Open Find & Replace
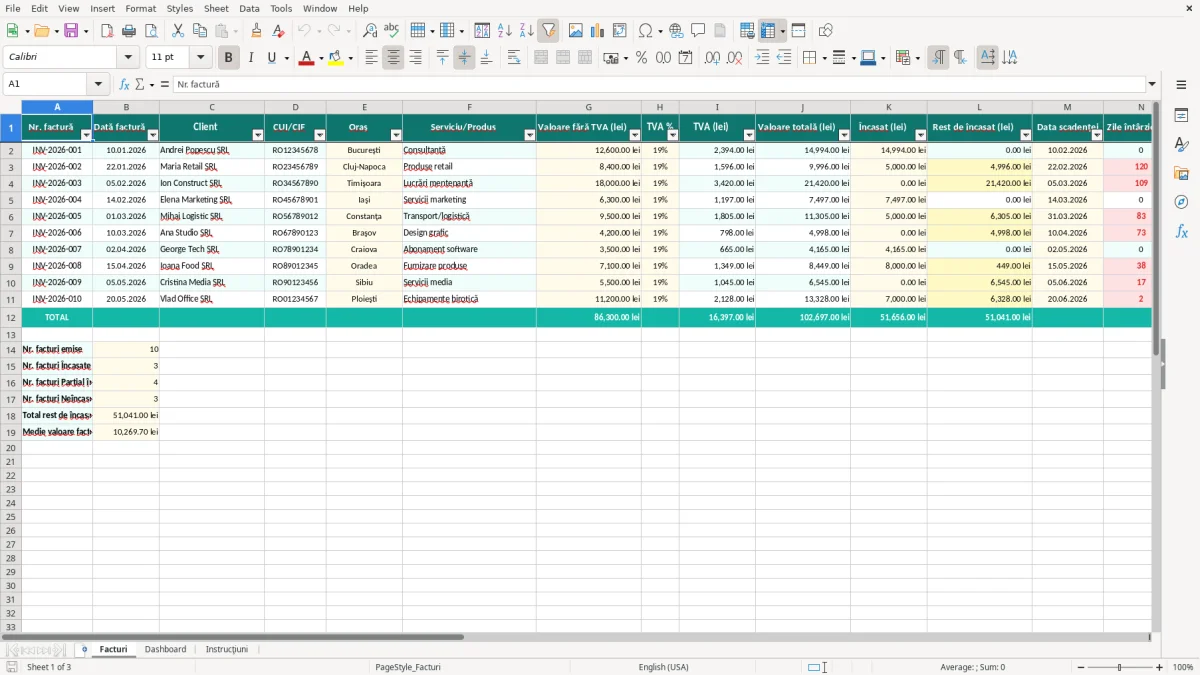1200x675 pixels. click(x=370, y=31)
